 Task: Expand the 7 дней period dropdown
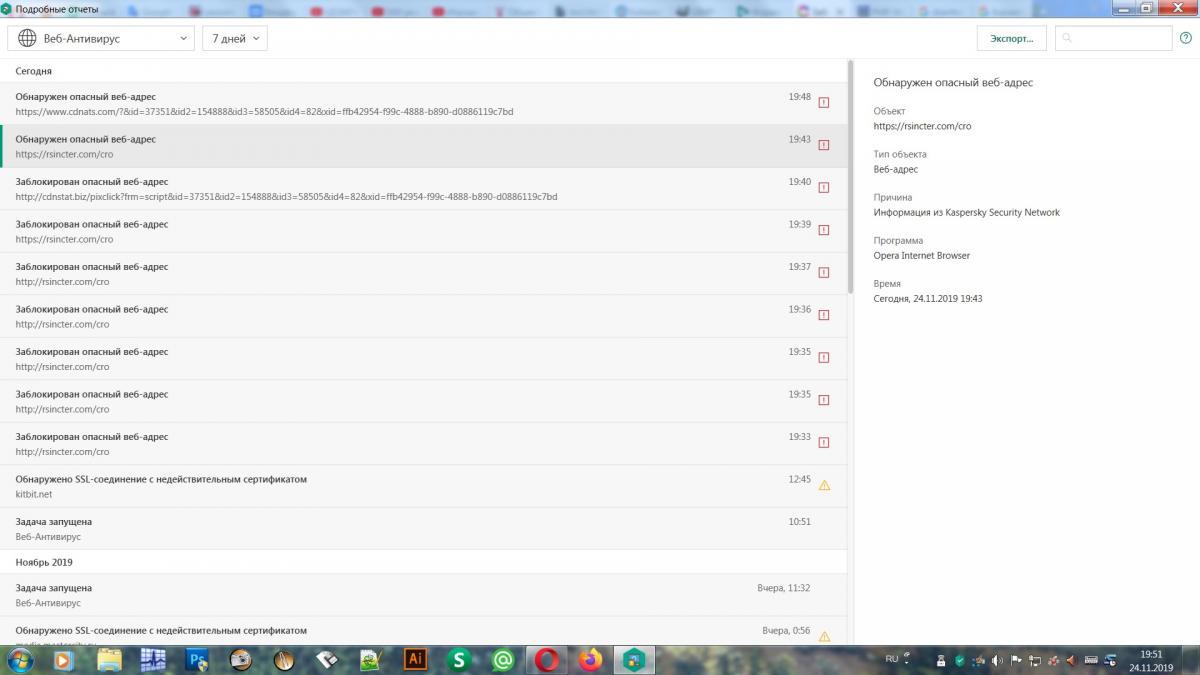234,38
